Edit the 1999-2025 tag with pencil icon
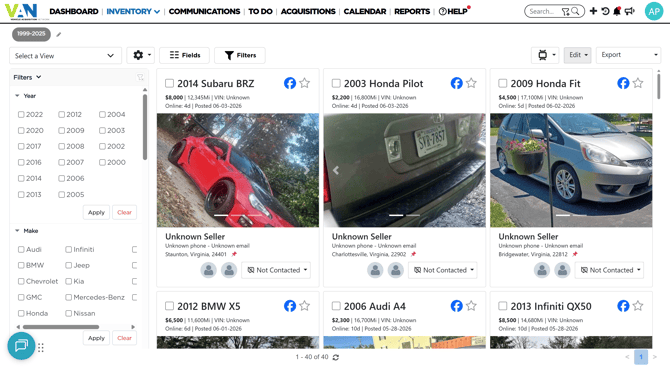The height and width of the screenshot is (367, 670). [x=59, y=35]
